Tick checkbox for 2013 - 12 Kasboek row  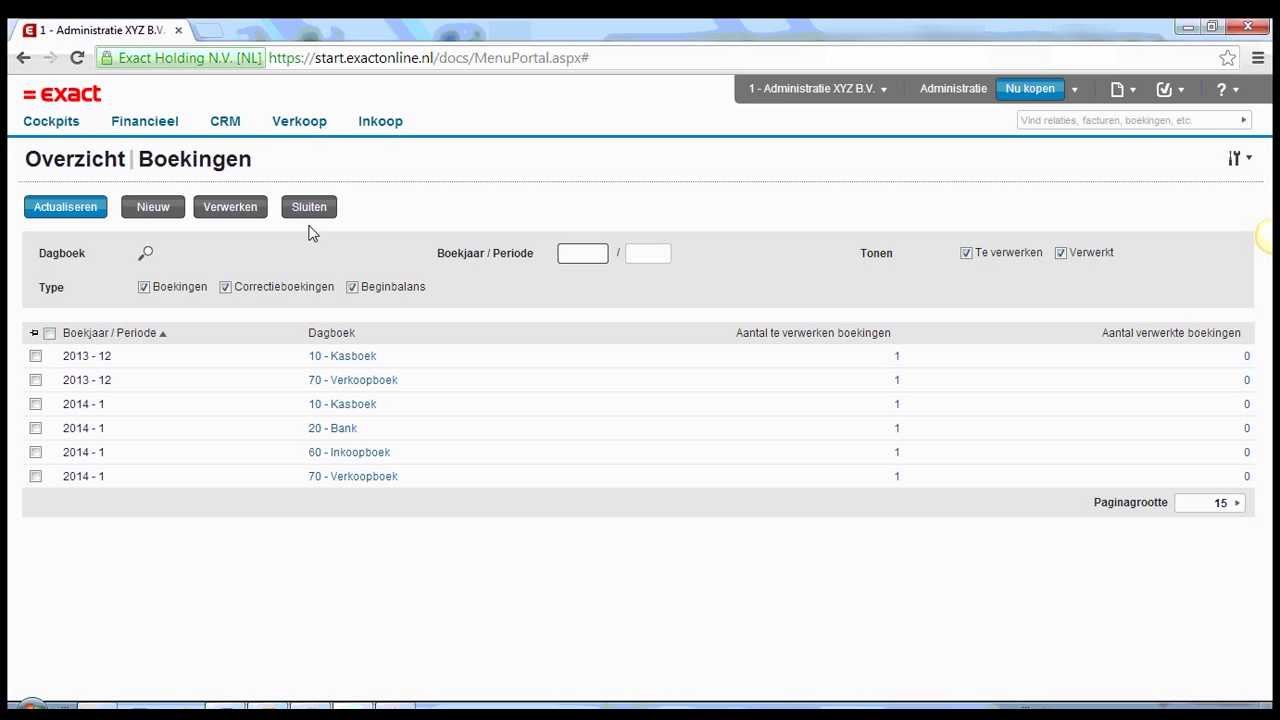(x=36, y=356)
